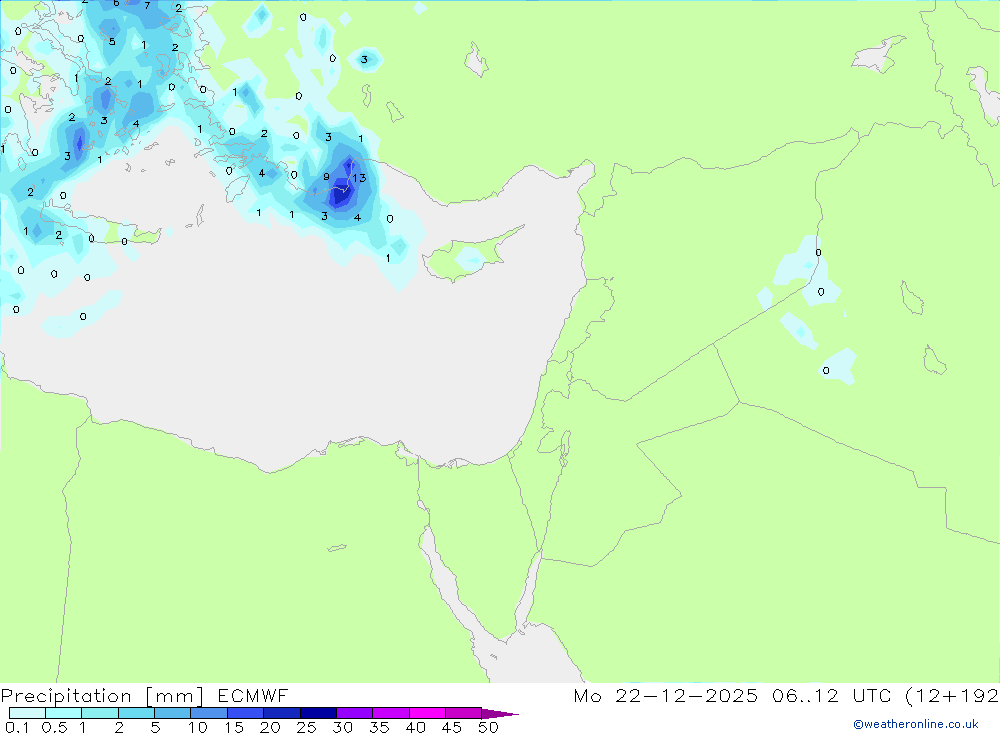
Task: Click the 'ECMWF' model label
Action: pos(253,695)
